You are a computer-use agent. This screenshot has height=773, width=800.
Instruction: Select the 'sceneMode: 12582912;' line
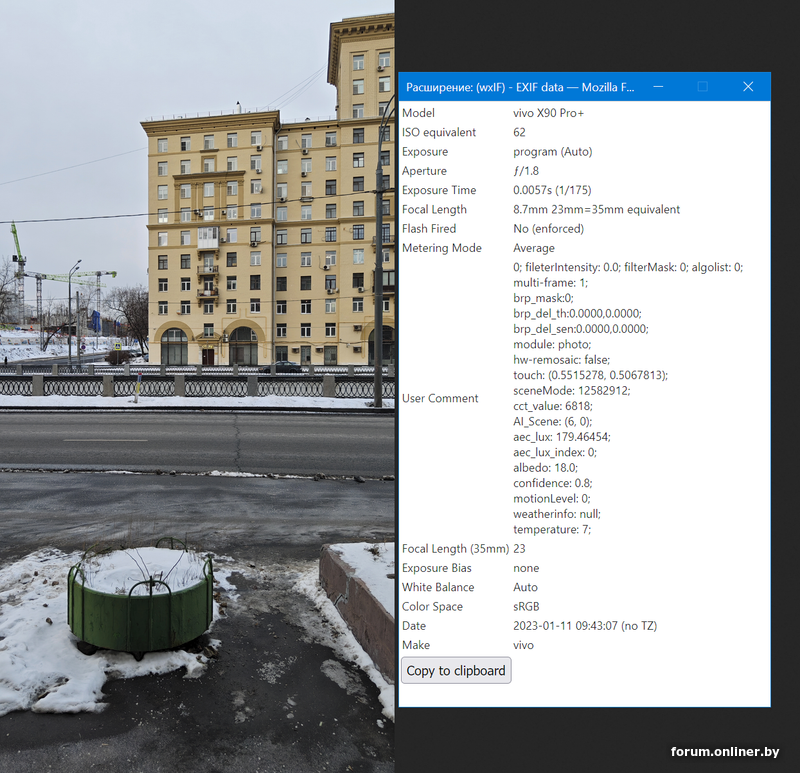point(572,390)
